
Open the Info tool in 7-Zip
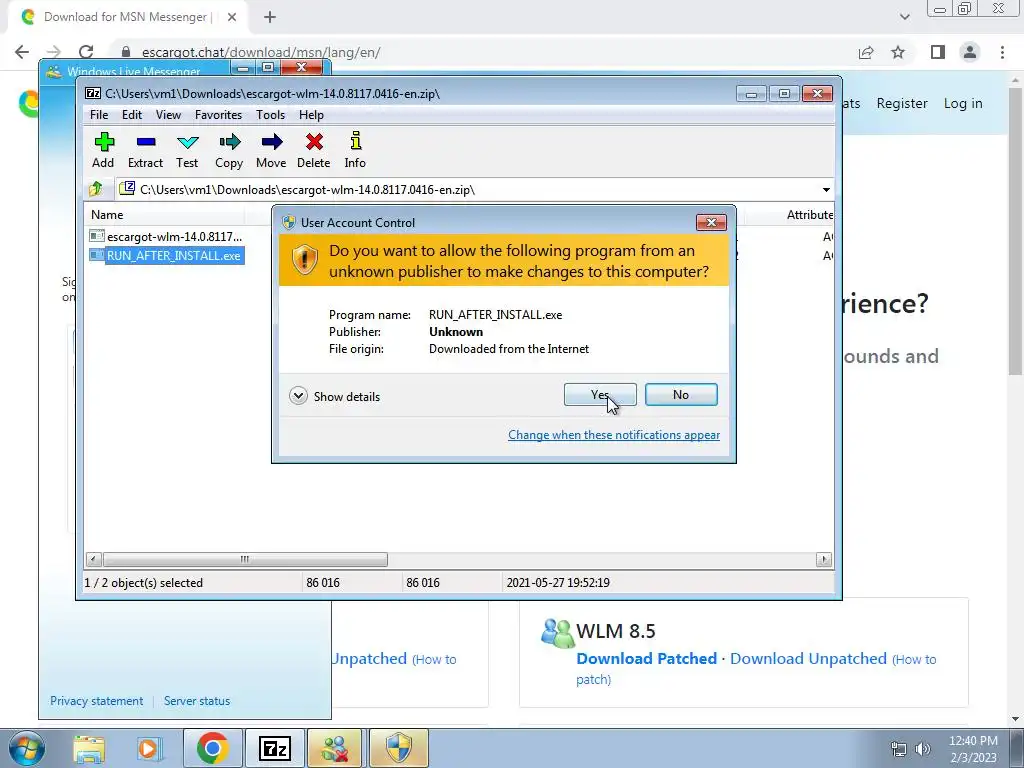click(x=355, y=151)
